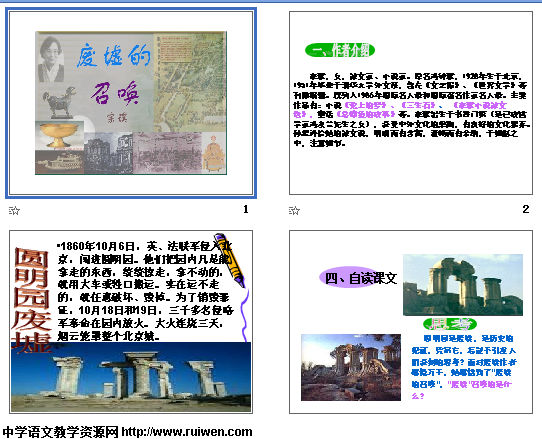The image size is (542, 439).
Task: Click the bronze animal statue image on slide 1
Action: (x=60, y=102)
